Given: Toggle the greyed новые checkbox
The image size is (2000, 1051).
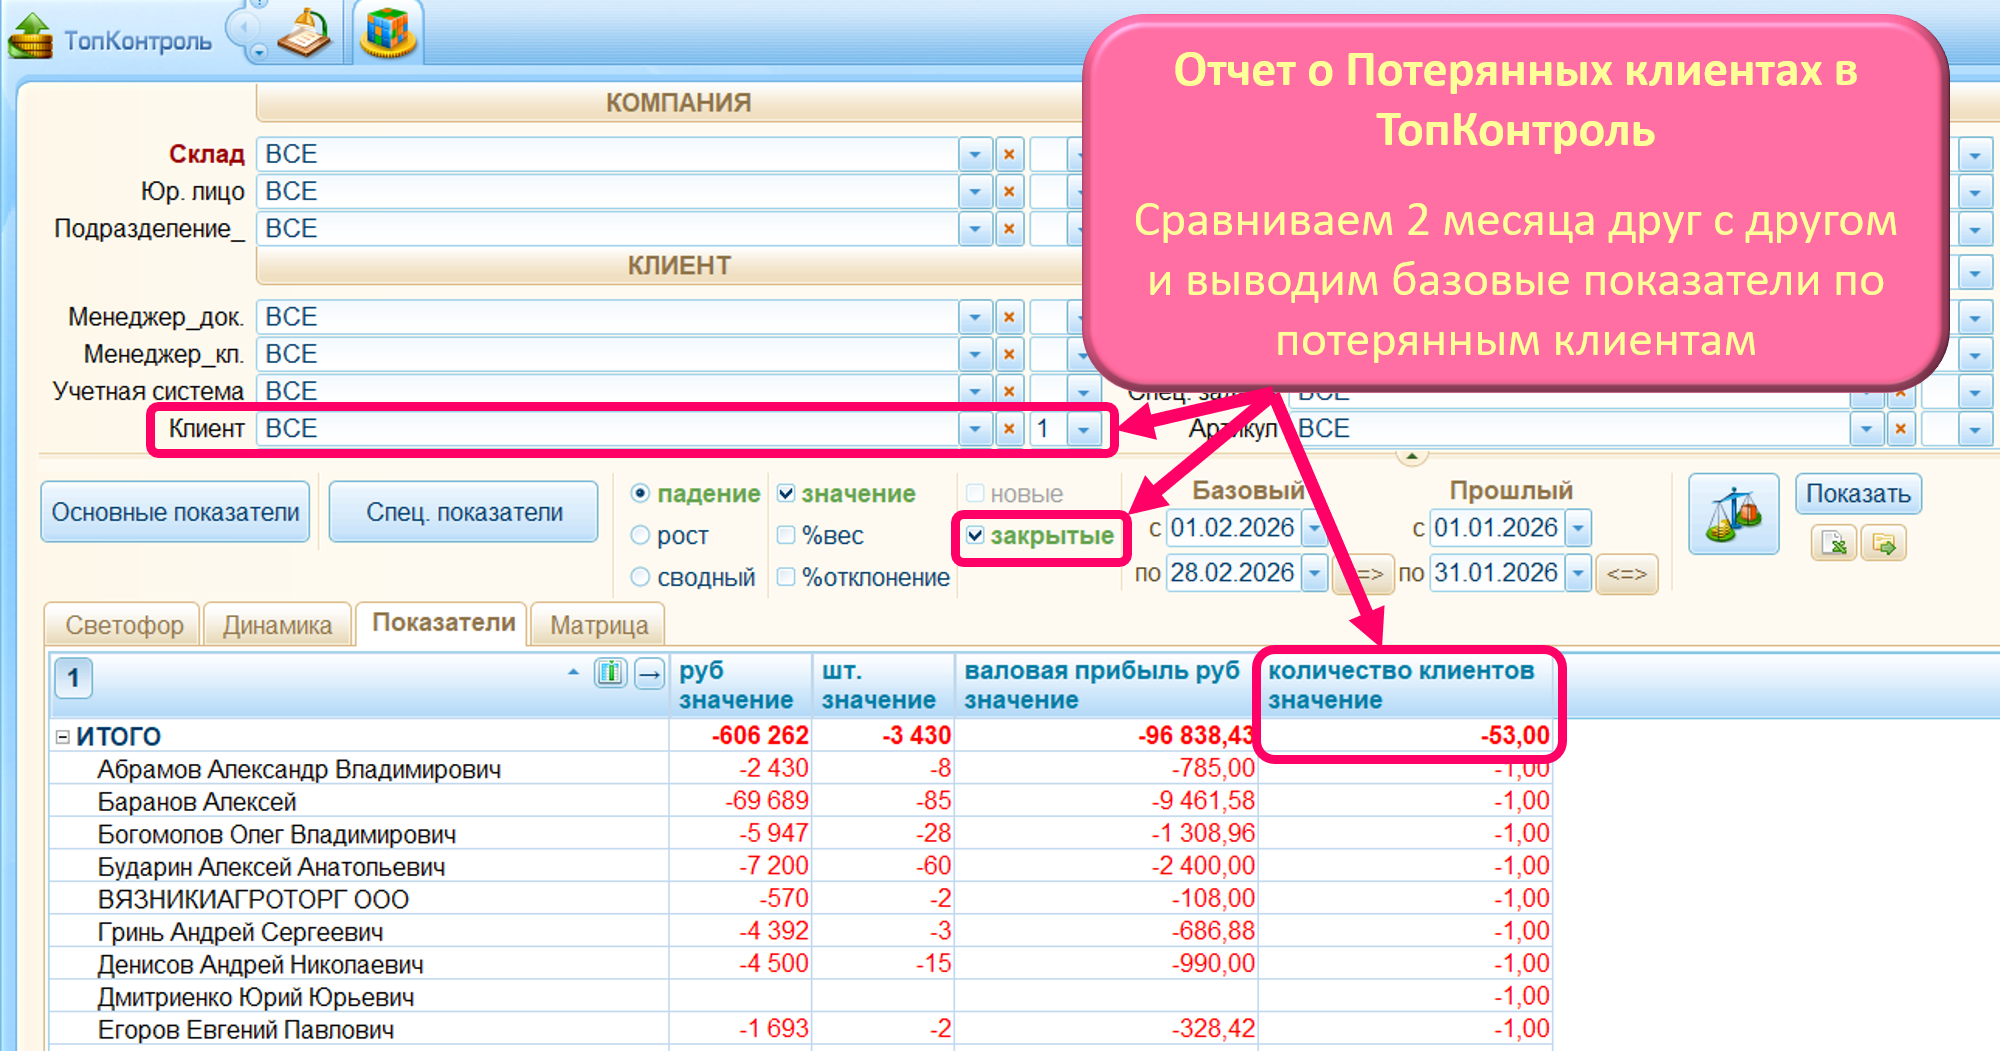Looking at the screenshot, I should 975,493.
